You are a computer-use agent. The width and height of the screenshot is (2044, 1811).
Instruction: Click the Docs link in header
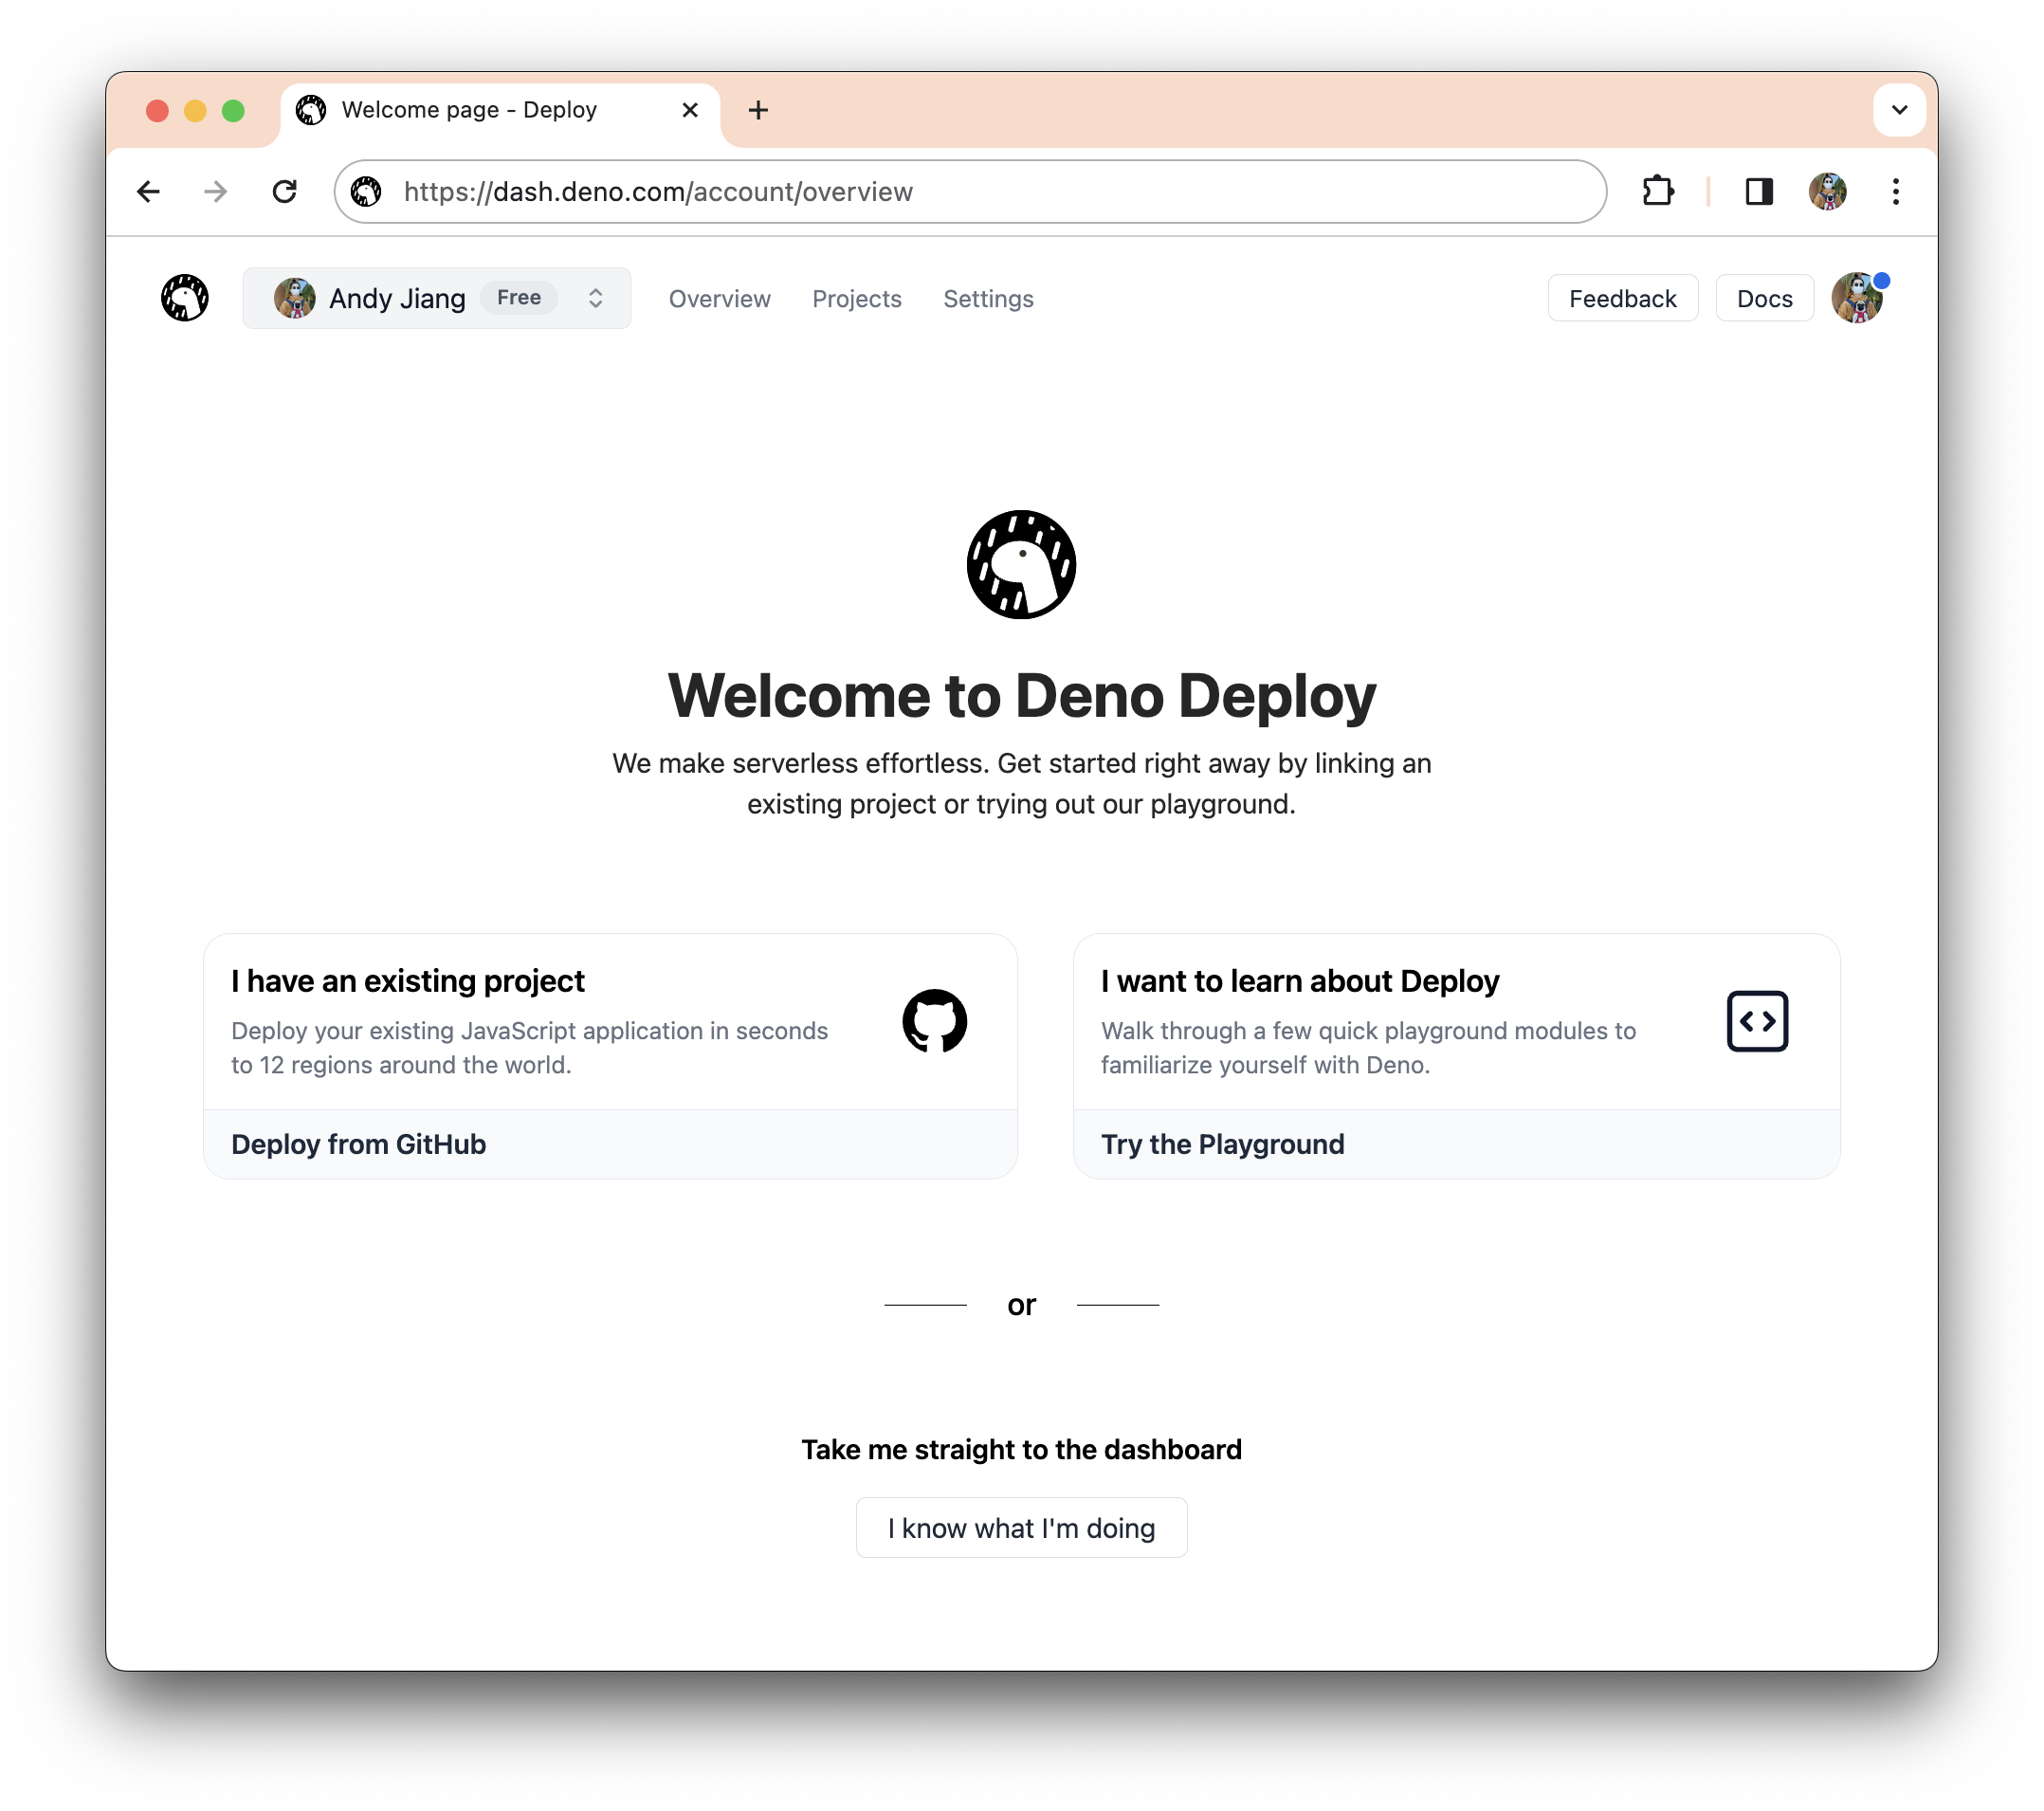click(1762, 297)
